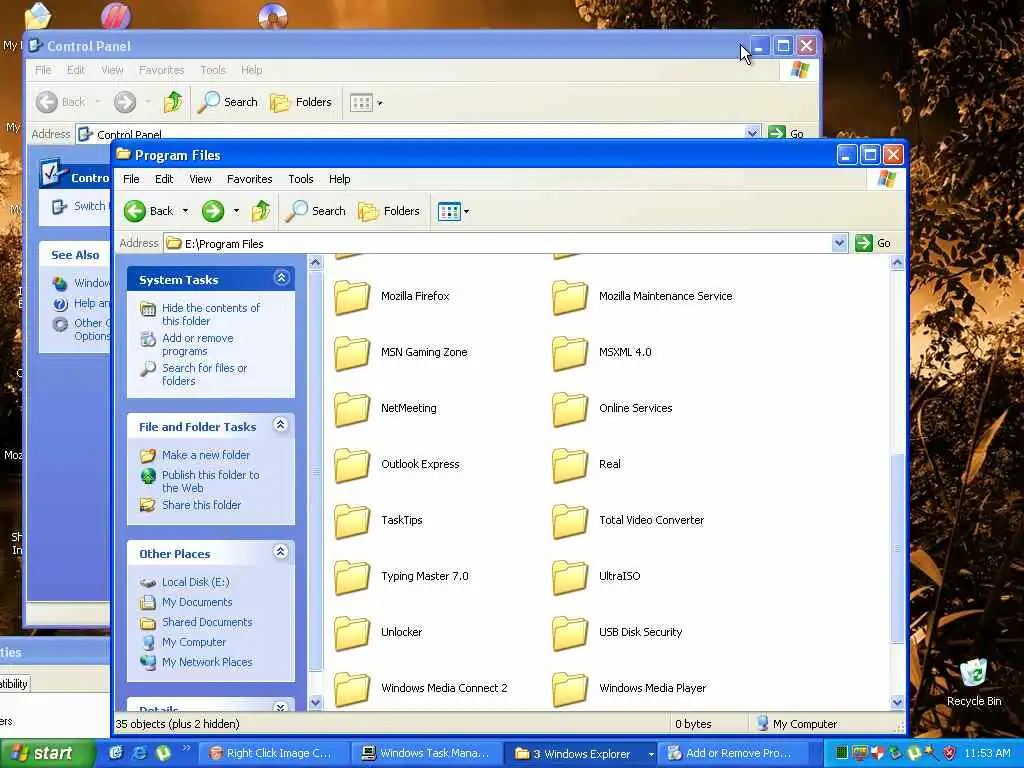1024x768 pixels.
Task: Expand the Details panel chevron
Action: tap(281, 707)
